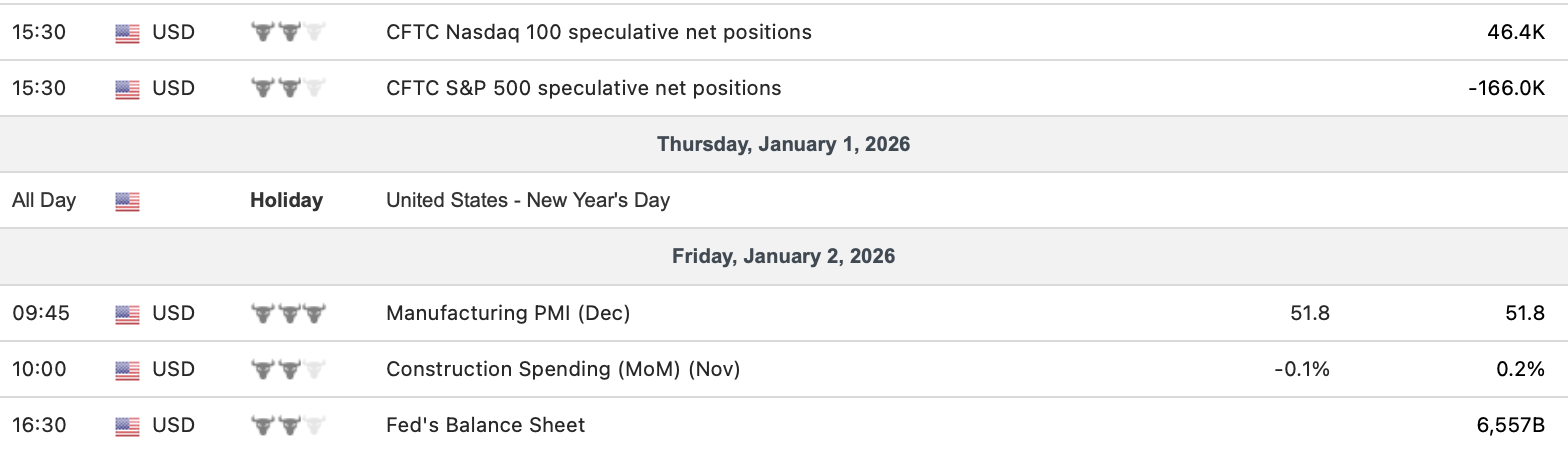This screenshot has width=1568, height=458.
Task: Click the bull volatility icons for Nasdaq 100
Action: 289,33
